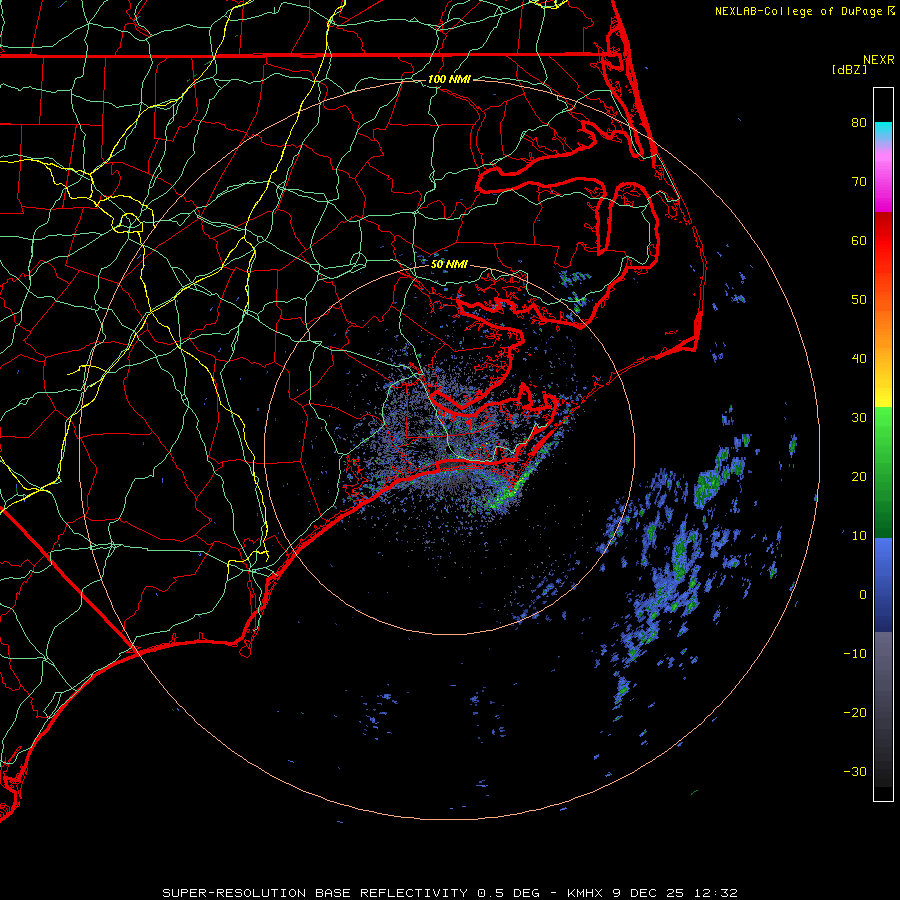This screenshot has height=900, width=900.
Task: Click the red segment of the color bar
Action: (883, 241)
